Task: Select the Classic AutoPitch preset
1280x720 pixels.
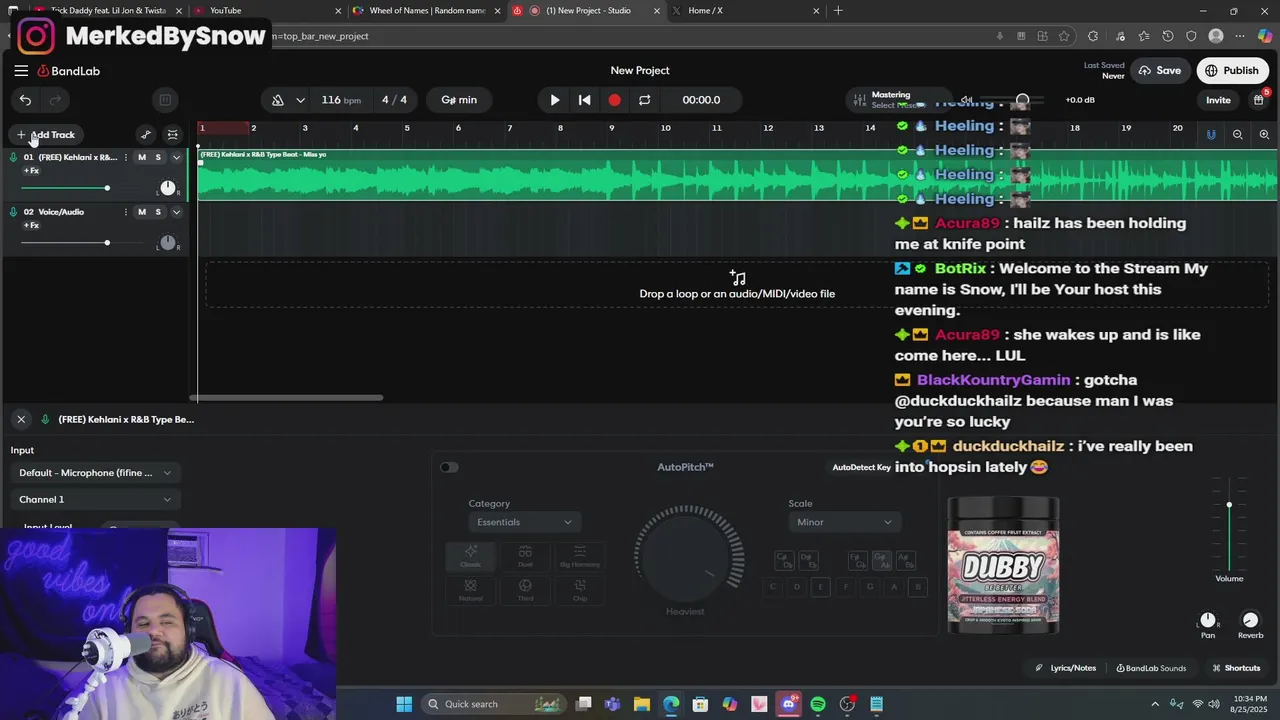Action: click(470, 557)
